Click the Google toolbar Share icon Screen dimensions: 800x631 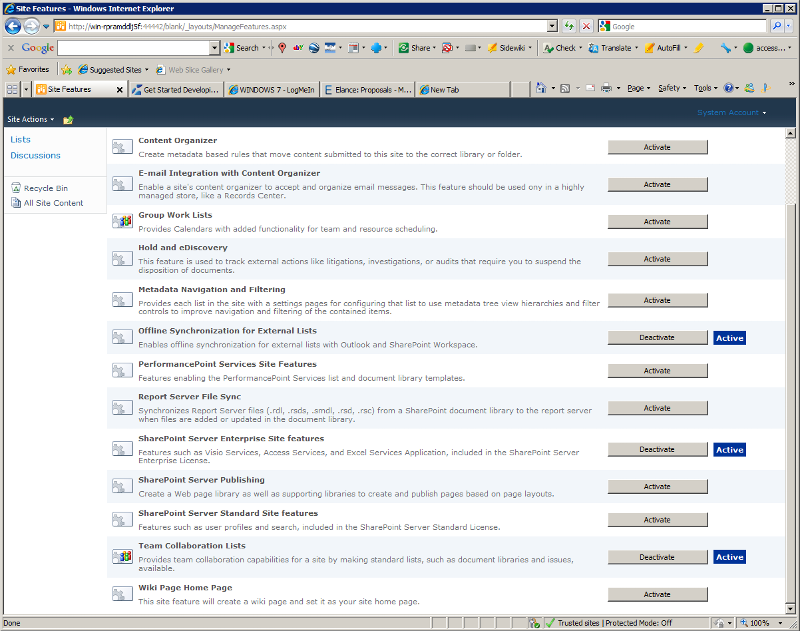pos(404,48)
